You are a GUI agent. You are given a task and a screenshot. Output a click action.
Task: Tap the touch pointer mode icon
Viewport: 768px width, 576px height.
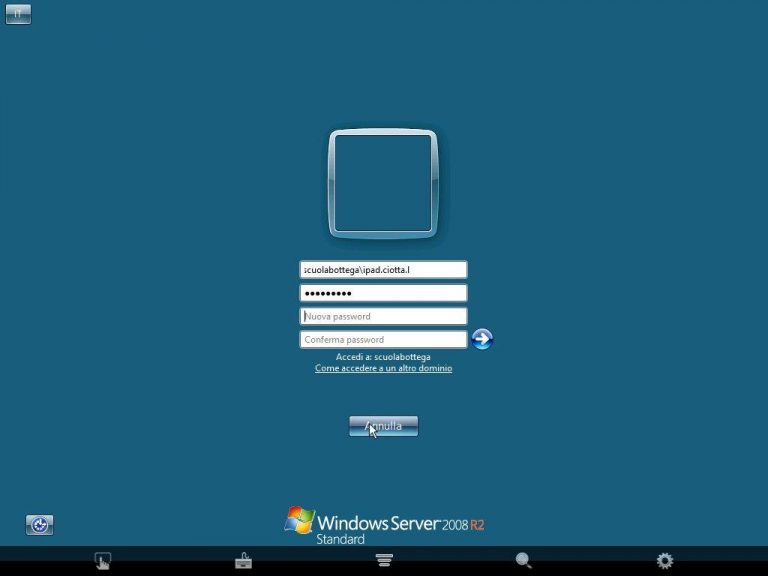[x=103, y=560]
